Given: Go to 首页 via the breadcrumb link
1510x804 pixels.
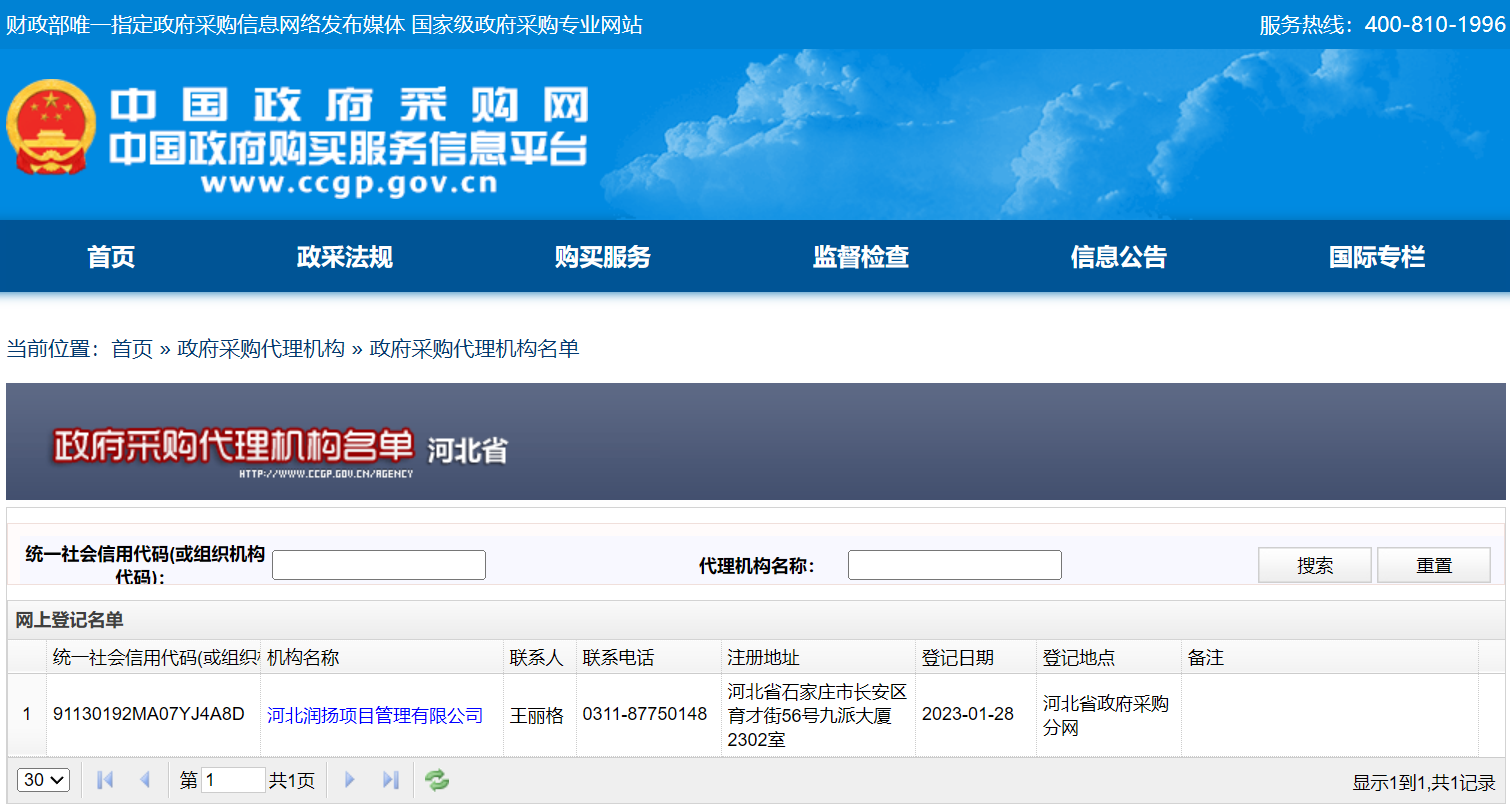Looking at the screenshot, I should point(132,349).
